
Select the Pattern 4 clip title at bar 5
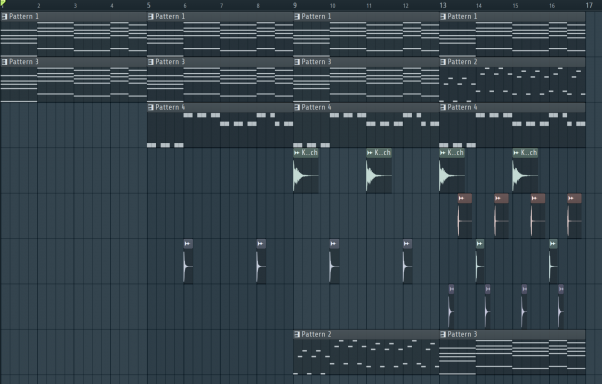click(x=170, y=107)
